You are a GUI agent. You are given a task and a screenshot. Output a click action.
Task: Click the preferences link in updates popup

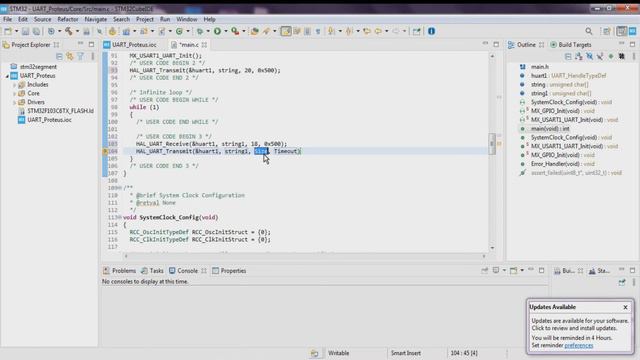578,345
